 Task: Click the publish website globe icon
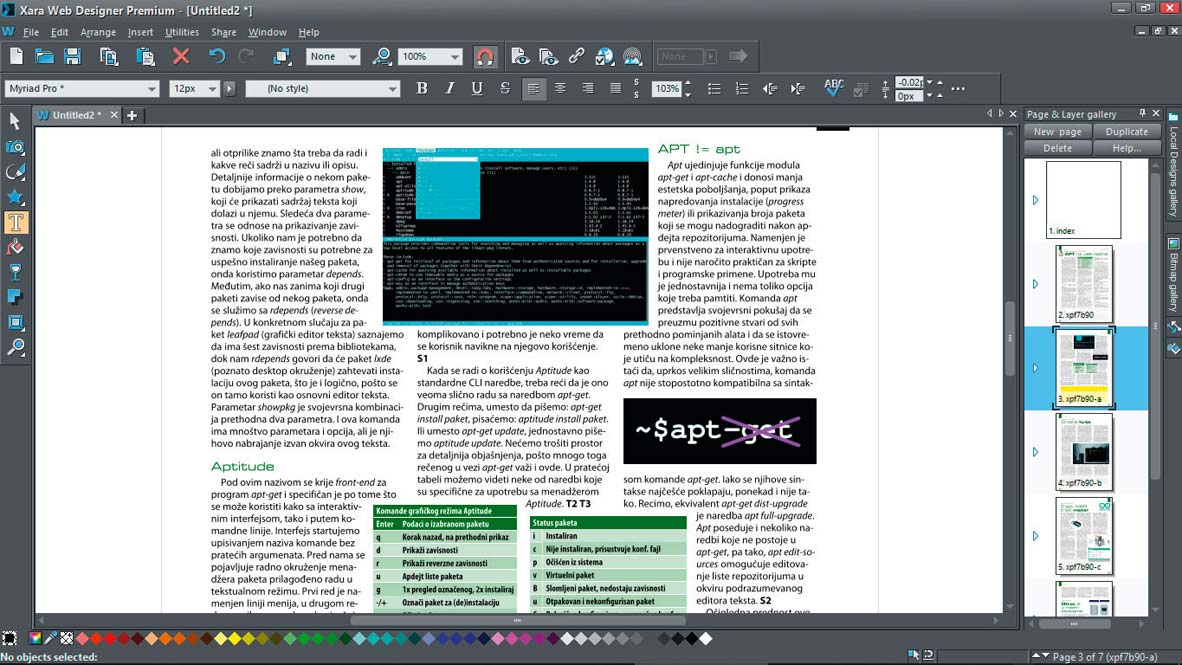605,57
